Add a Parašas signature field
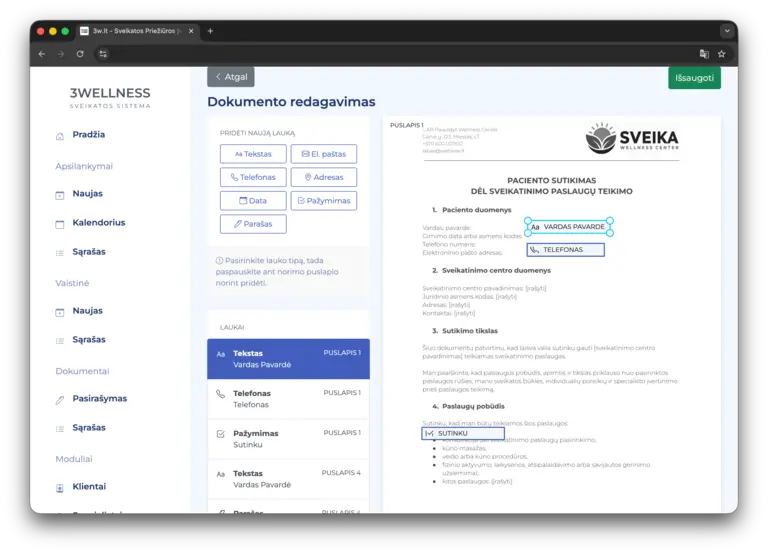Viewport: 768px width, 553px height. [253, 224]
